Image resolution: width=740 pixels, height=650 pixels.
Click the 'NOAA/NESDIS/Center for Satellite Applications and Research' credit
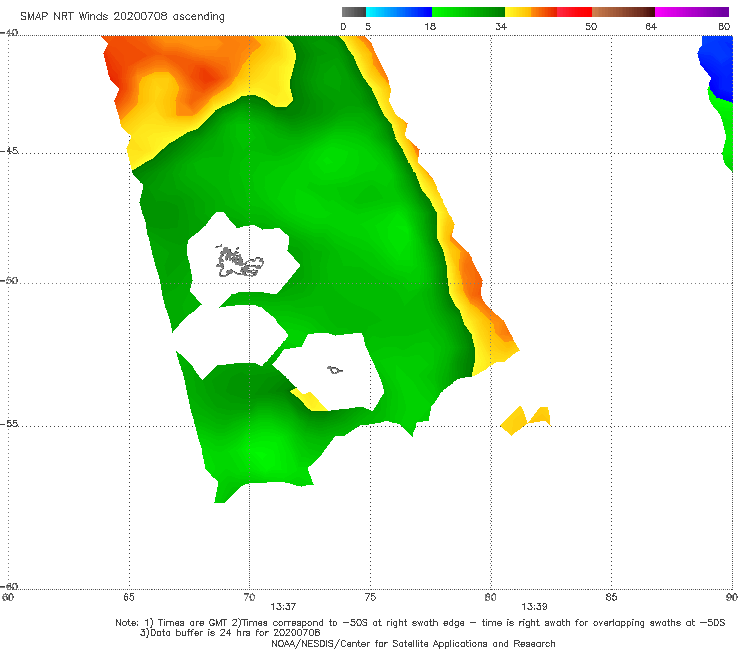(413, 643)
